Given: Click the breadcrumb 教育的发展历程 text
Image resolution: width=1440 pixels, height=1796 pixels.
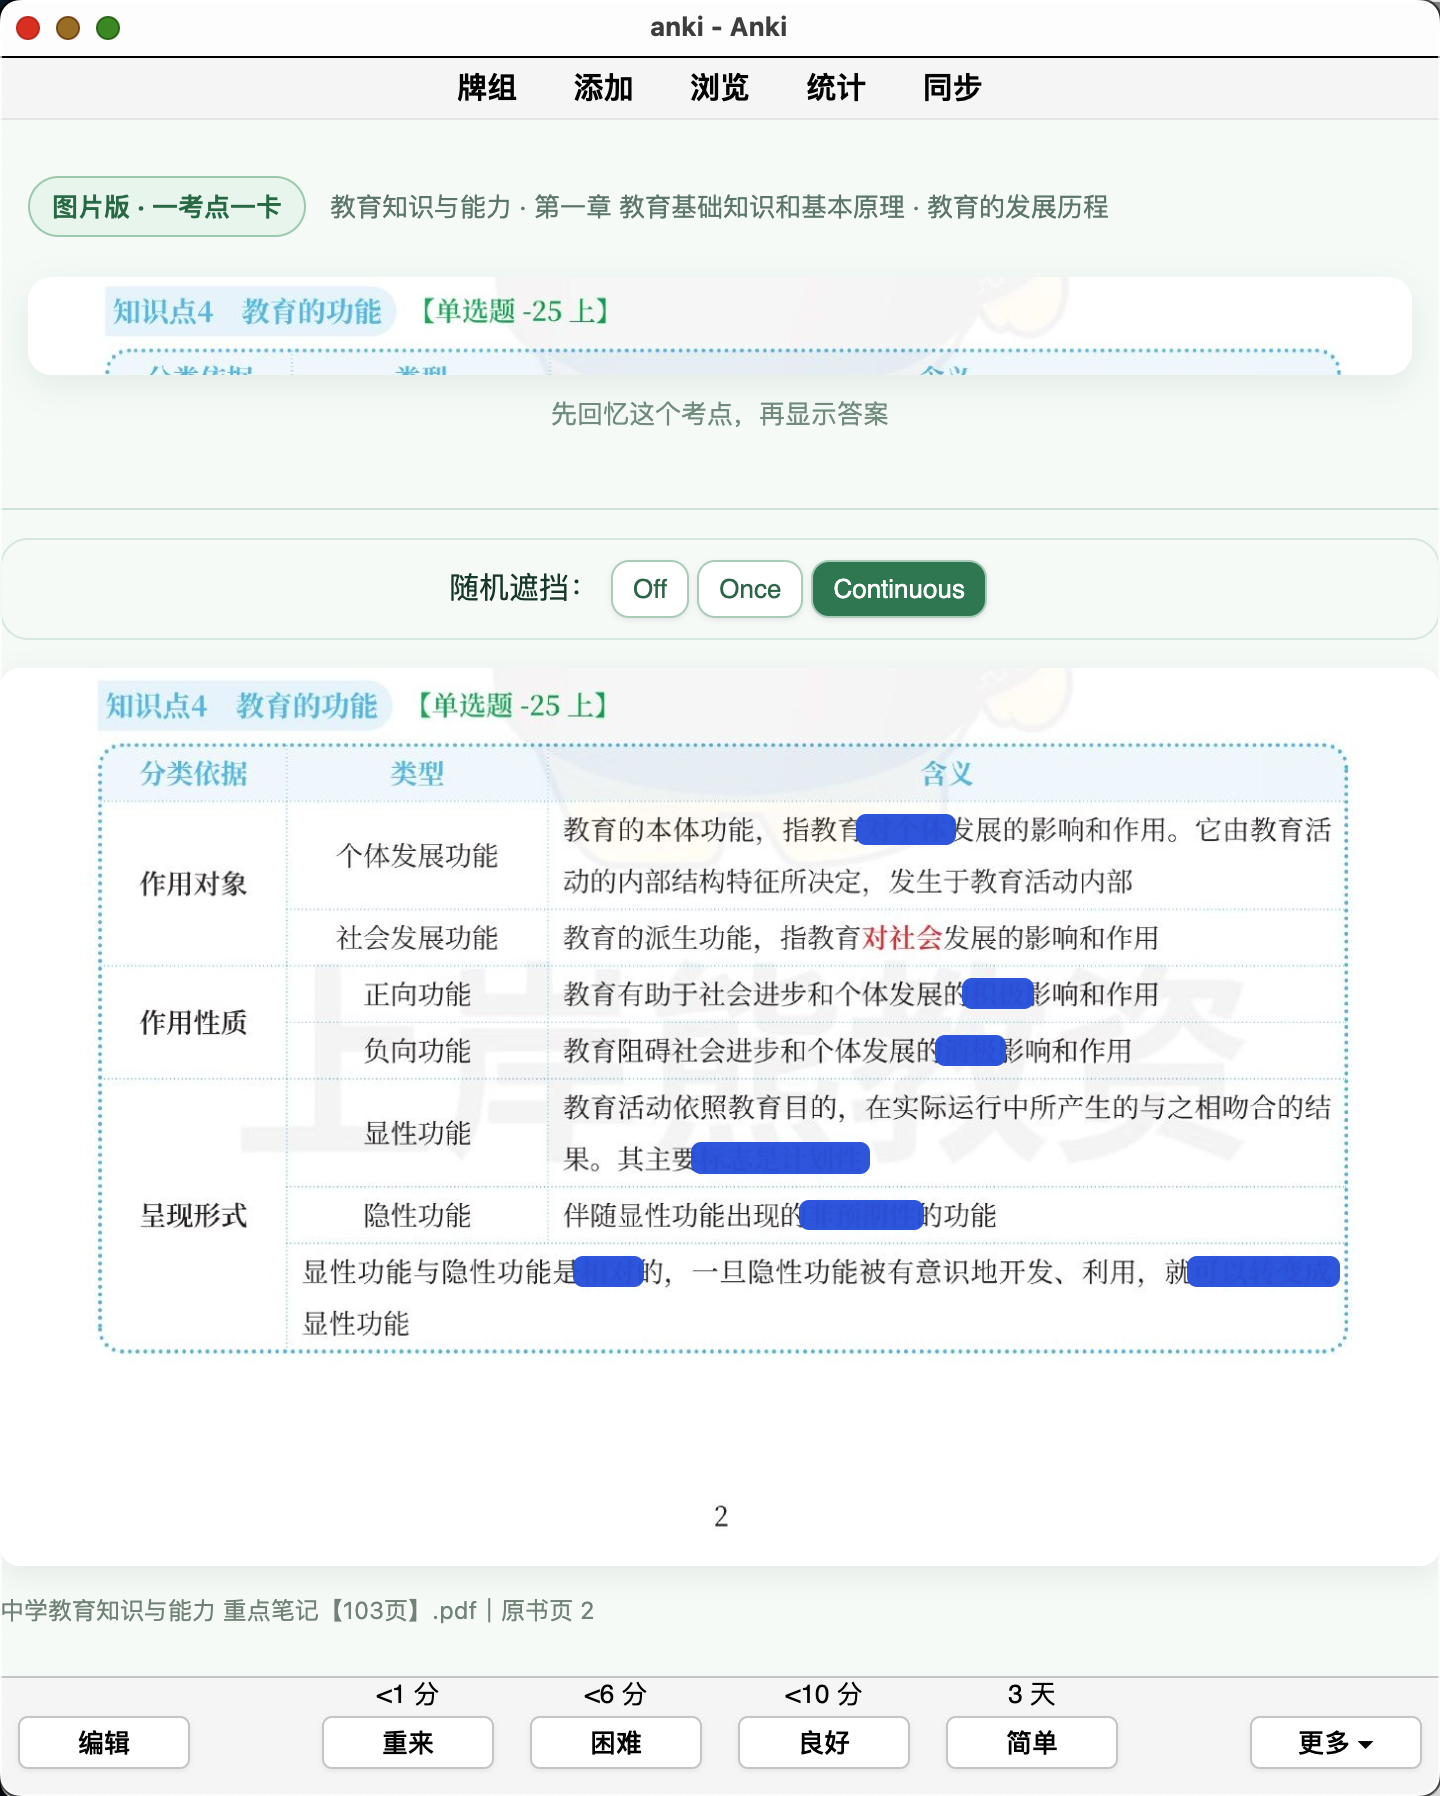Looking at the screenshot, I should pos(1017,207).
